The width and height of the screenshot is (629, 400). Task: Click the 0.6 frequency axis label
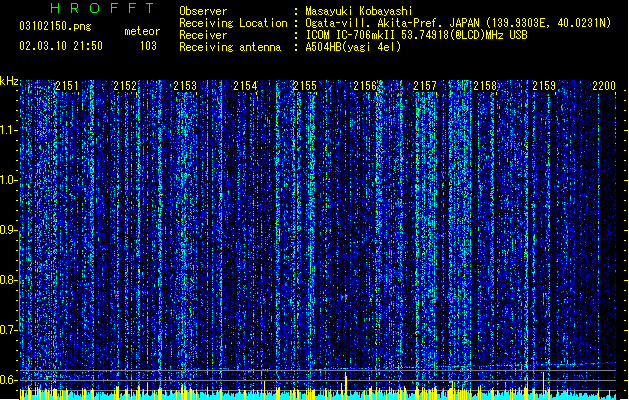[8, 380]
